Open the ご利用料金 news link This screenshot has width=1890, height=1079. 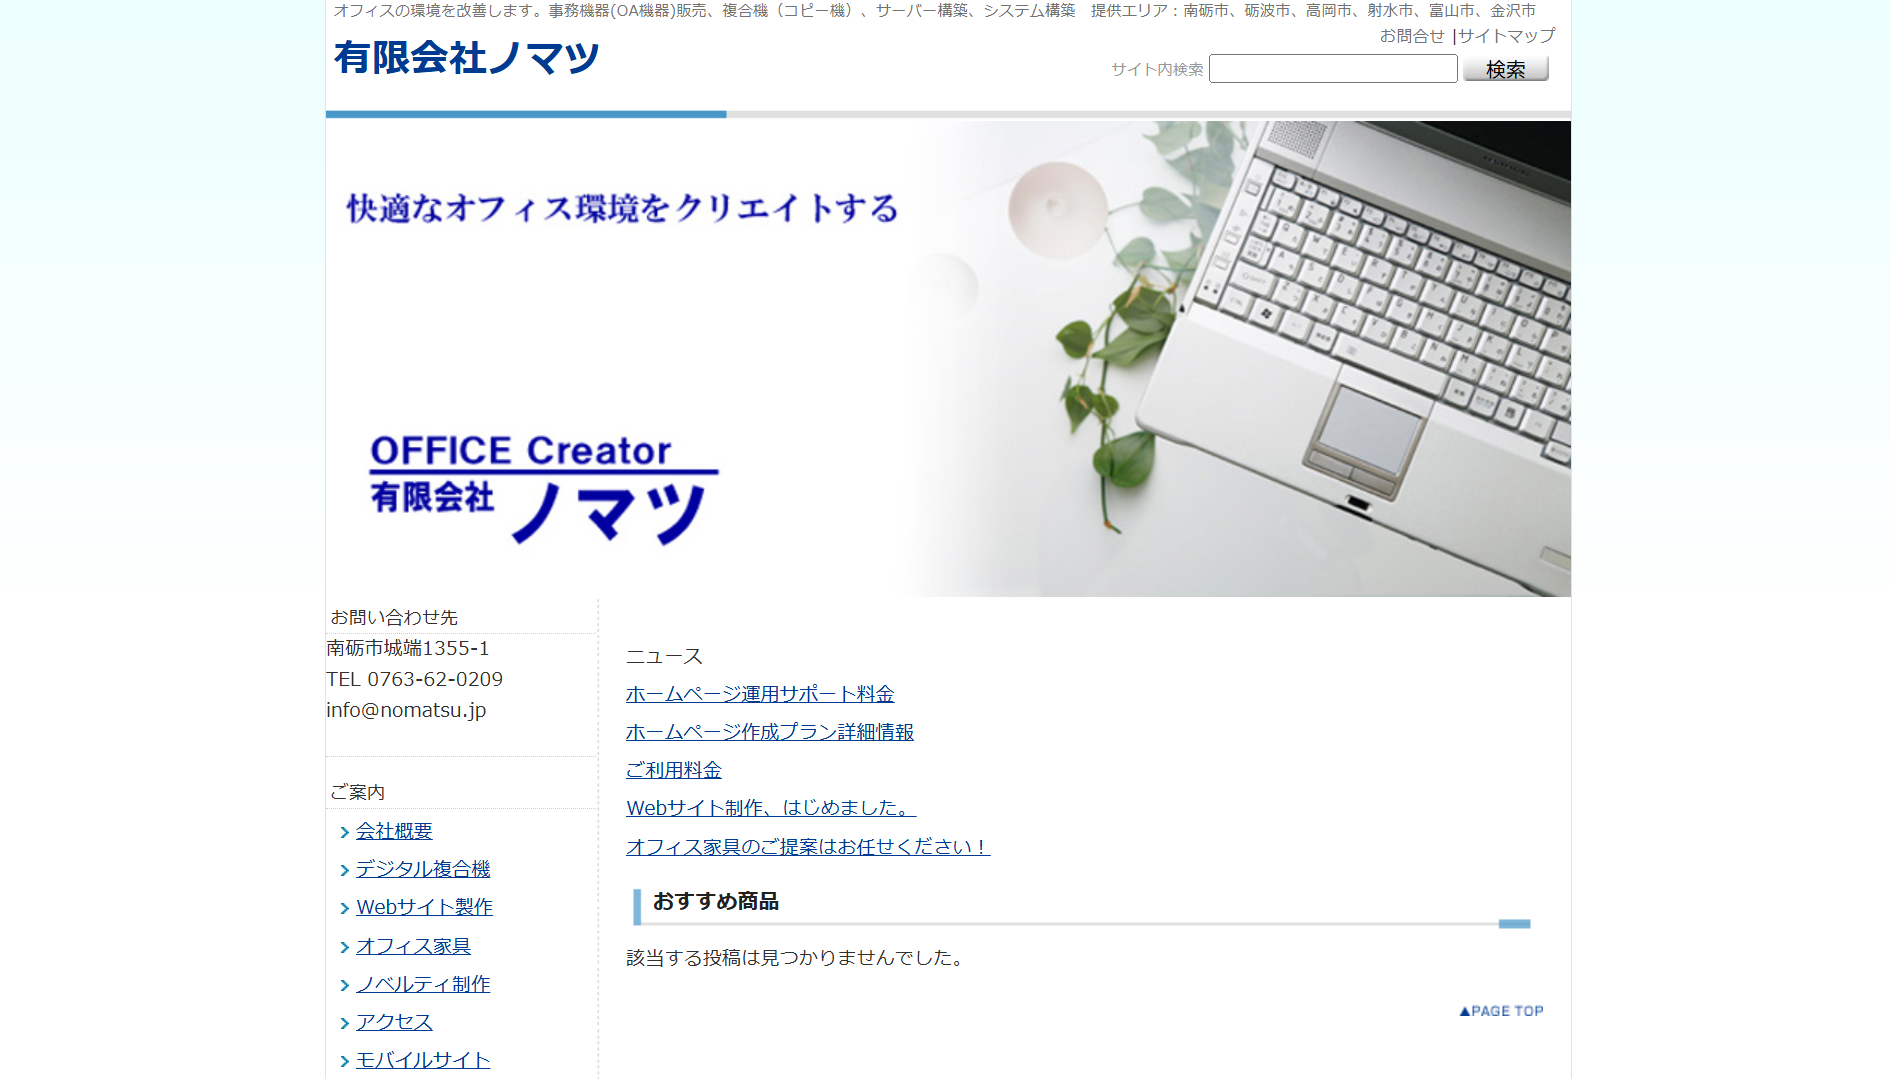coord(673,770)
